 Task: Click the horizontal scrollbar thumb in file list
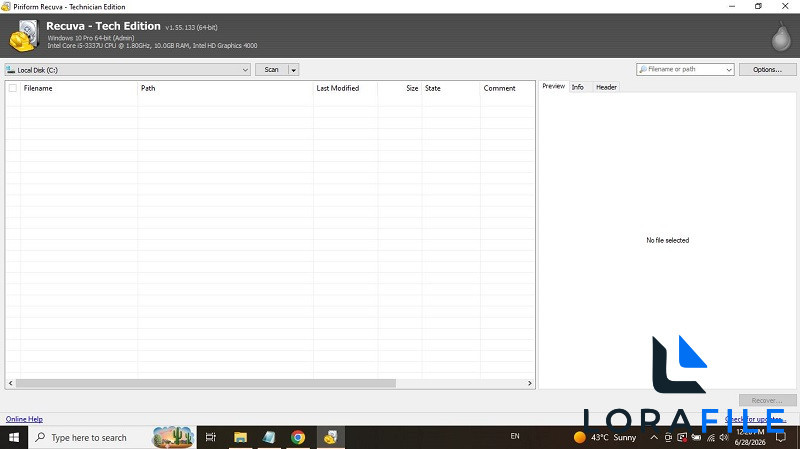pos(206,383)
